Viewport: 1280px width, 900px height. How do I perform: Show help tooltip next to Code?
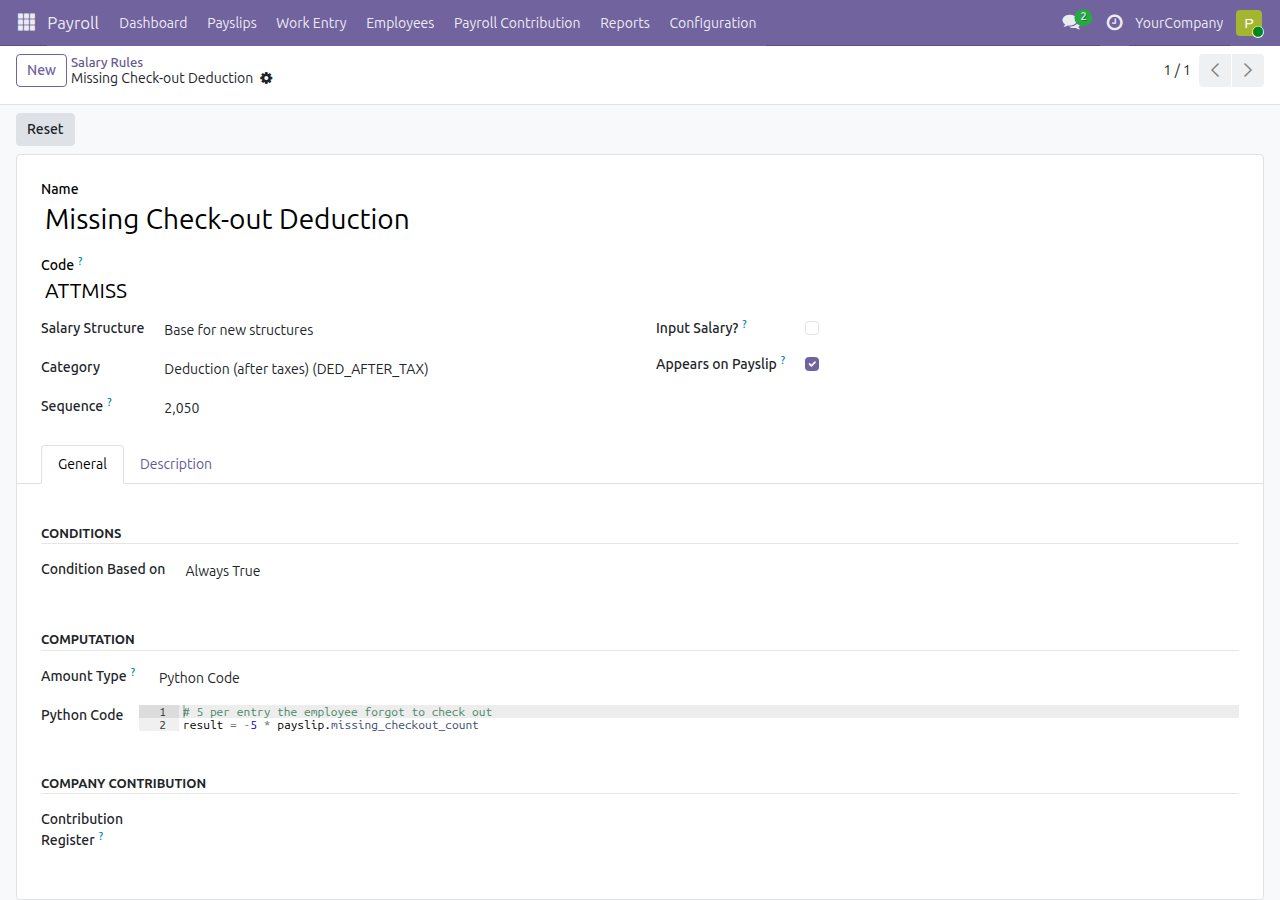[81, 260]
